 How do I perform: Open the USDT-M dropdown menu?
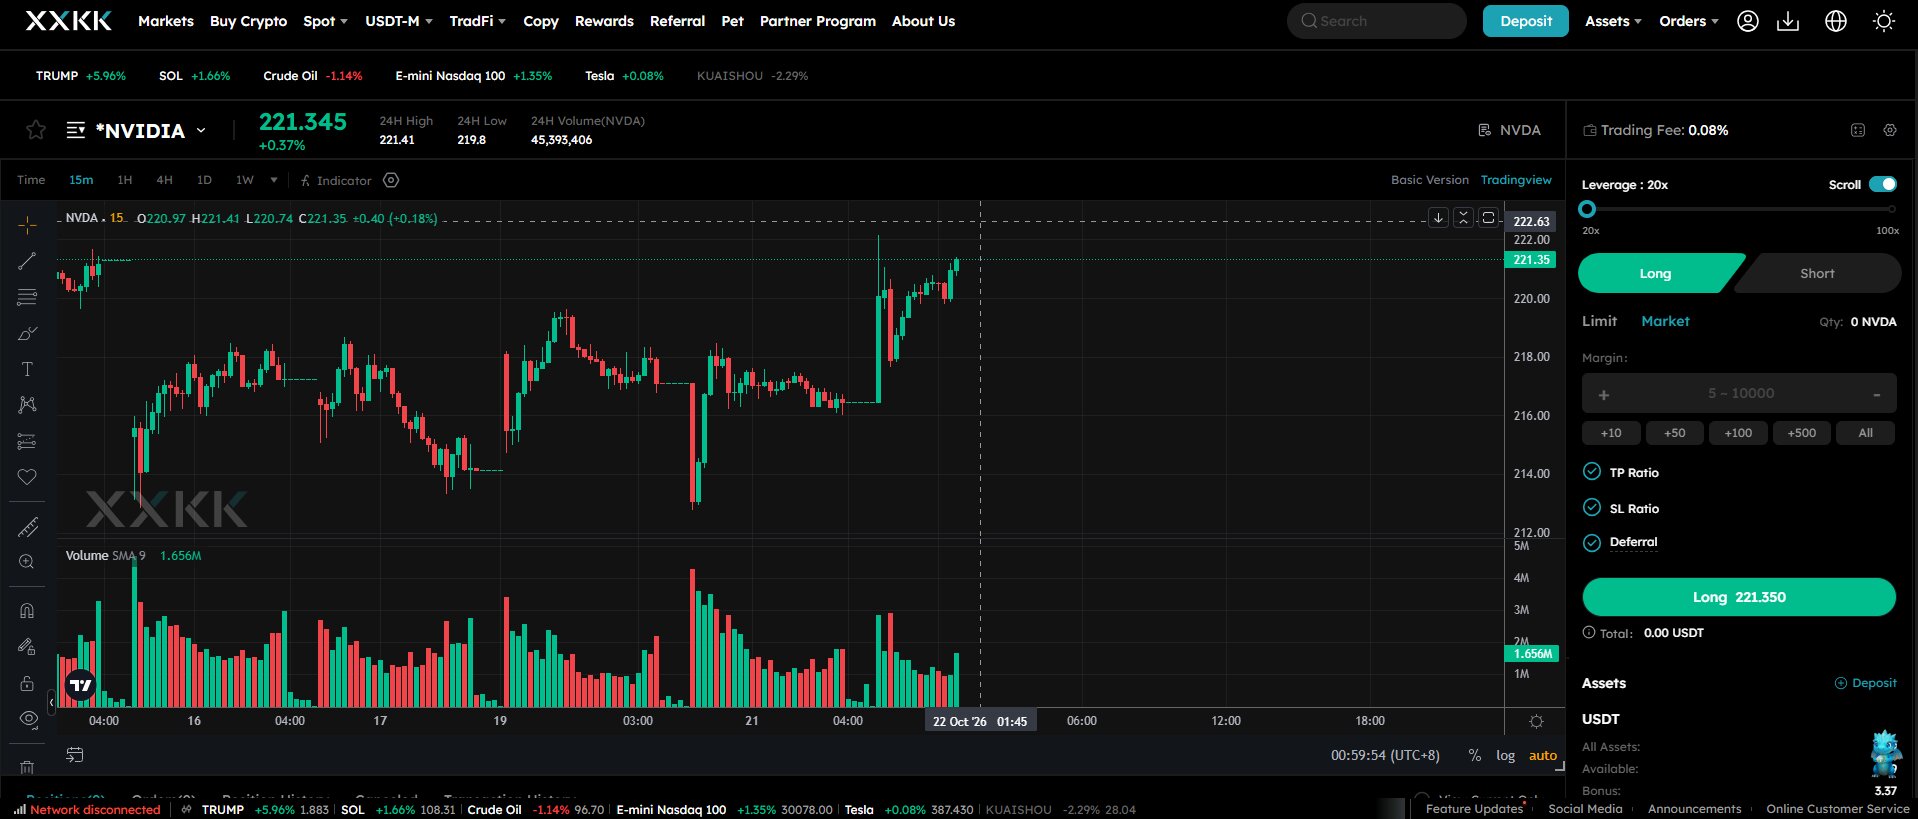(399, 21)
